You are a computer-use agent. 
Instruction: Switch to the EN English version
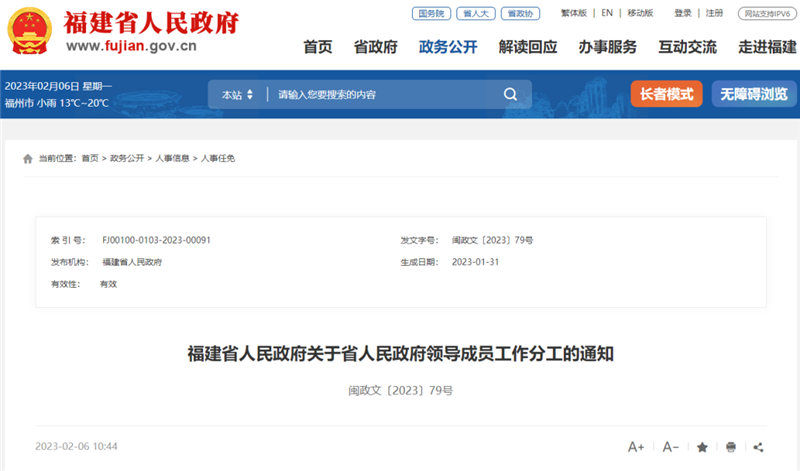point(607,13)
